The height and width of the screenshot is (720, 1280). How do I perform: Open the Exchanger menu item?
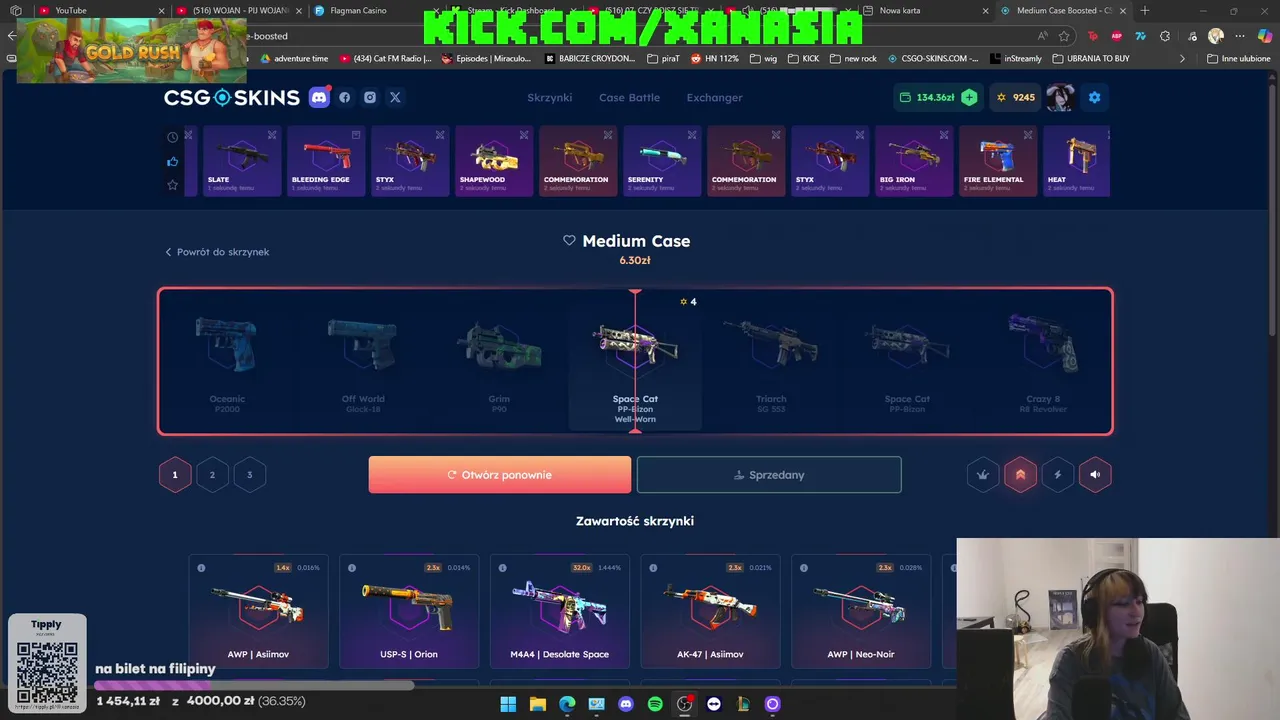coord(714,97)
